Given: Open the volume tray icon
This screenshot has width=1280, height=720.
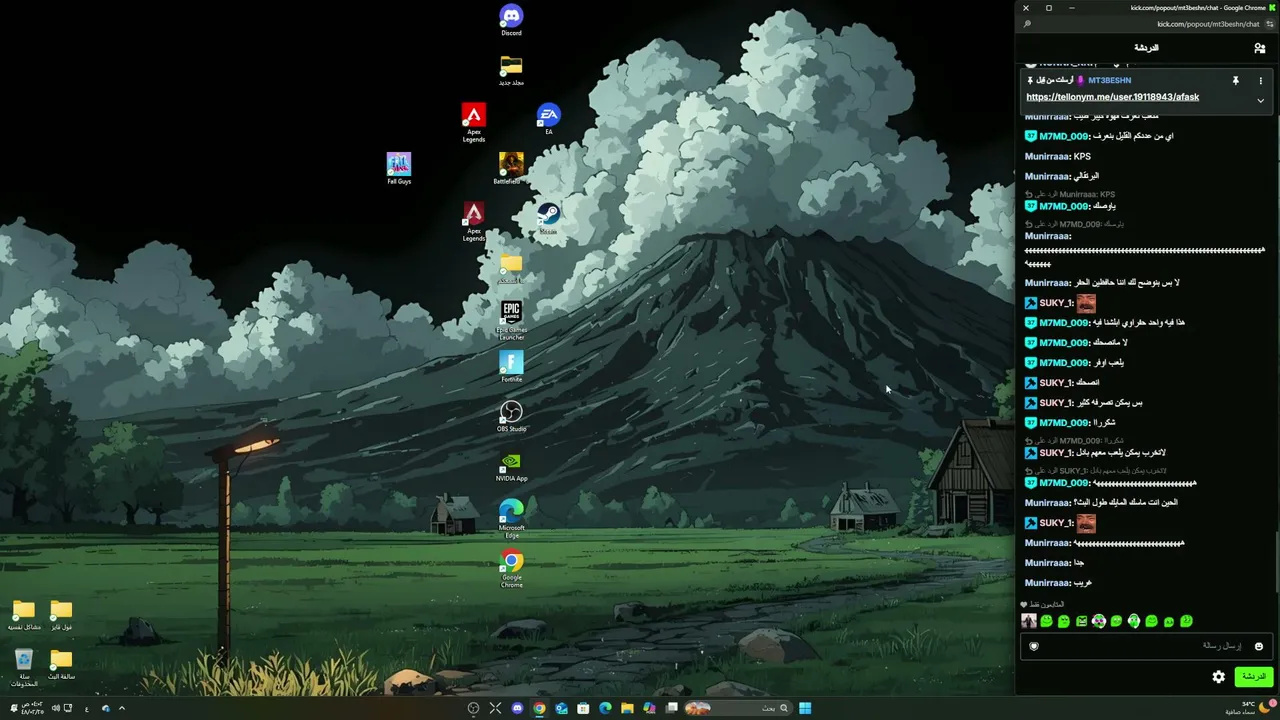Looking at the screenshot, I should tap(56, 708).
